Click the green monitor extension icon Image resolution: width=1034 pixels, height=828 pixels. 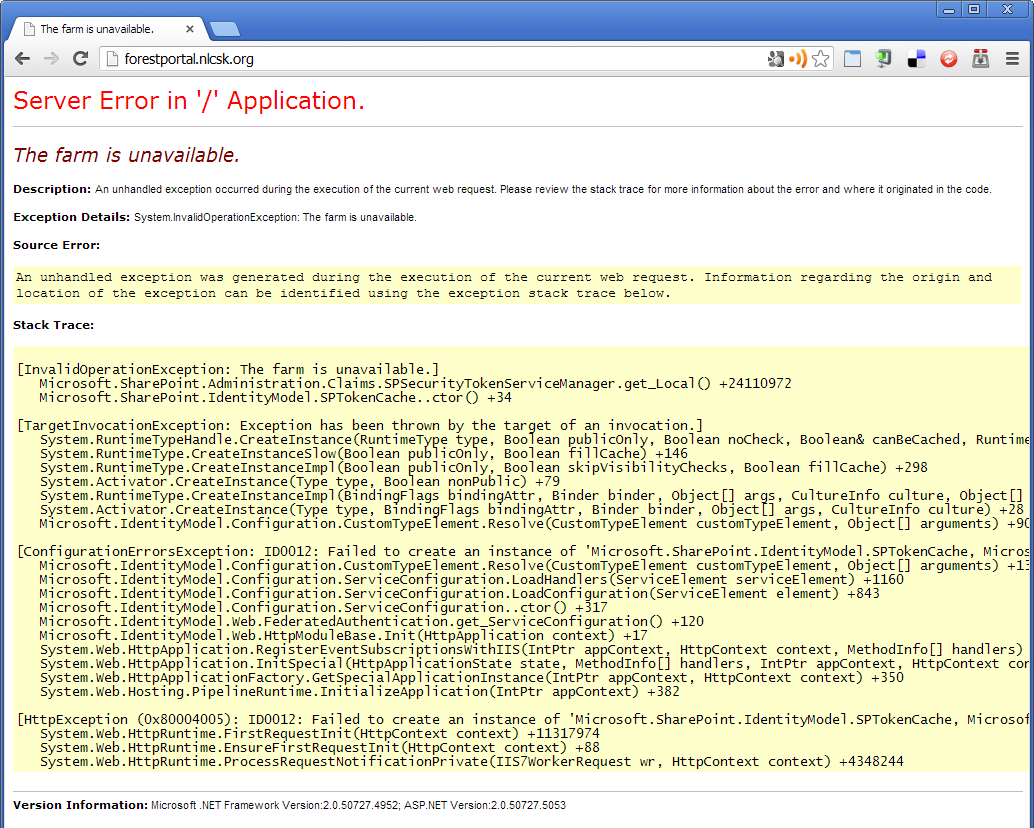pos(884,59)
